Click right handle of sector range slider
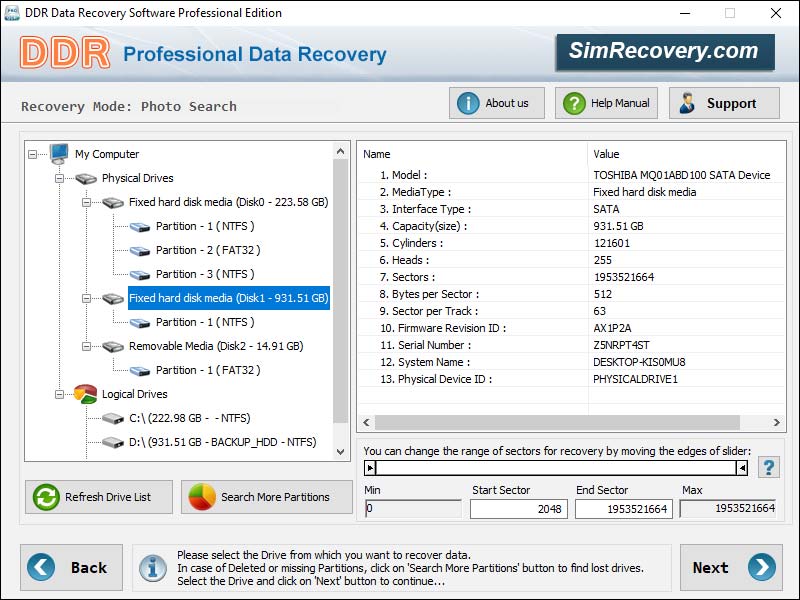Screen dimensions: 800x600 [742, 467]
